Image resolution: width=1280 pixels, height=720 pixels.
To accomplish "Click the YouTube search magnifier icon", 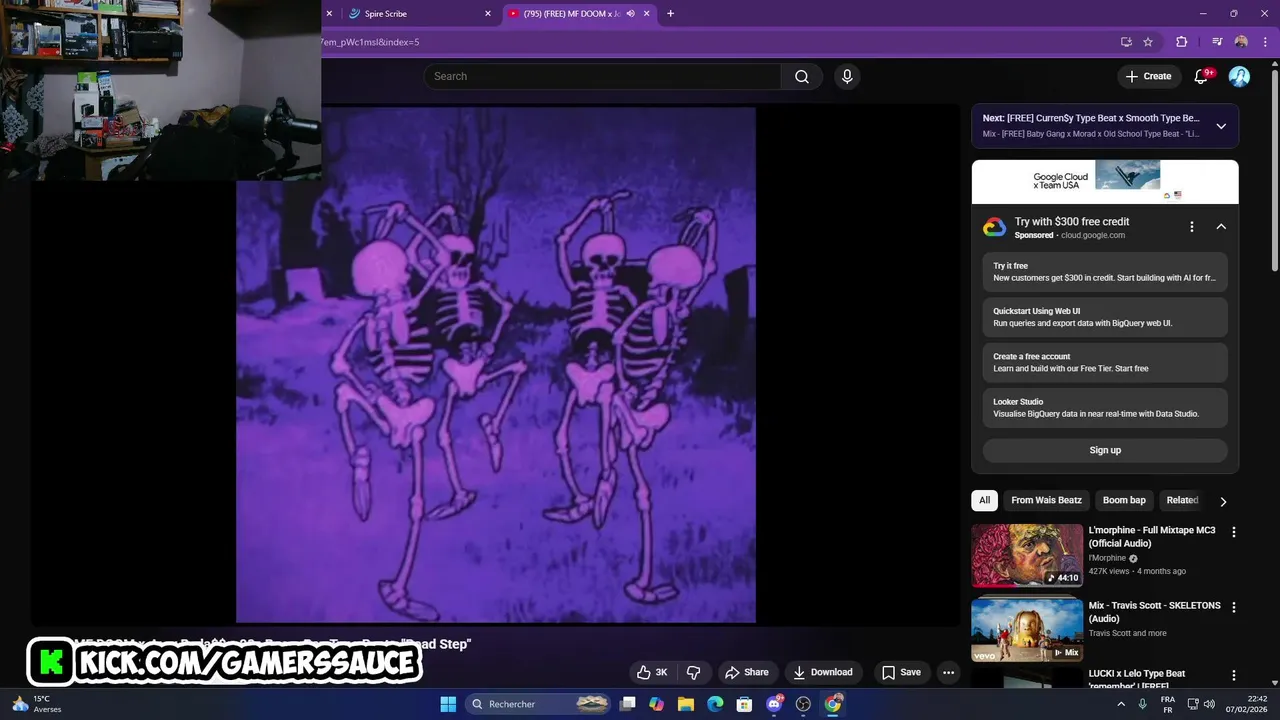I will (802, 77).
